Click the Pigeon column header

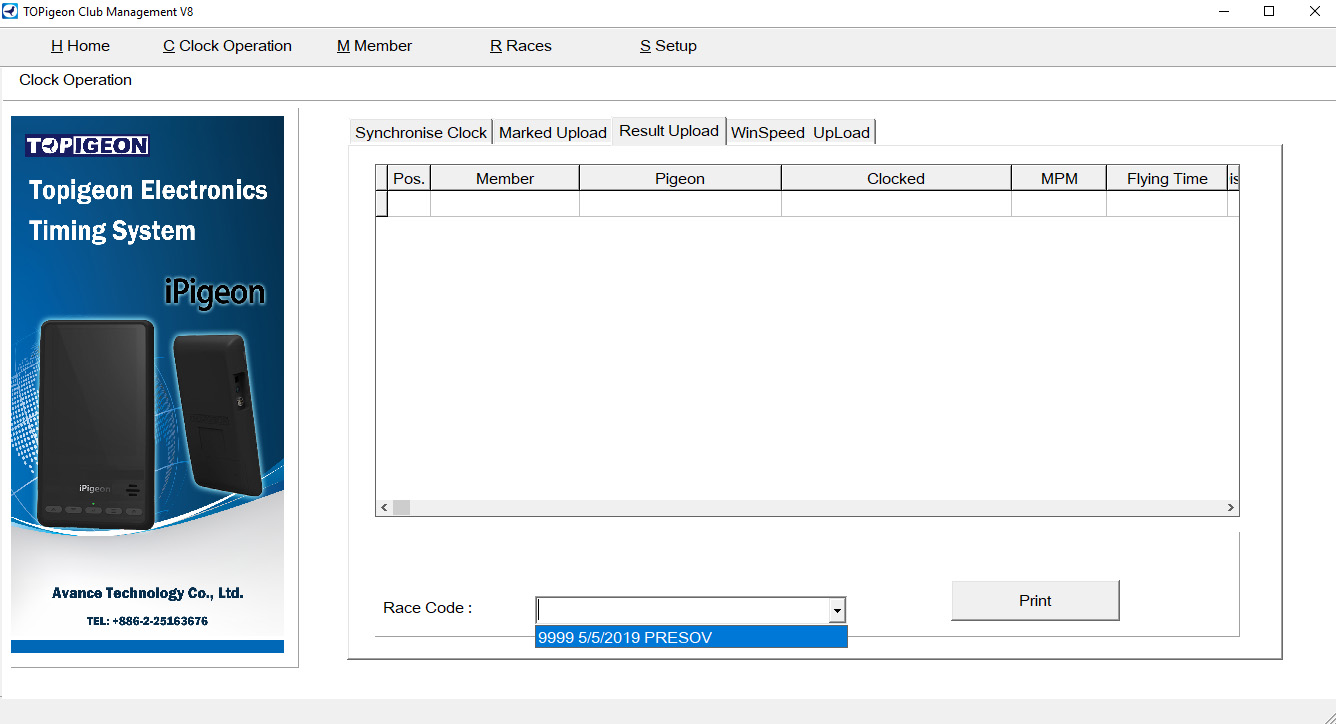click(x=680, y=179)
